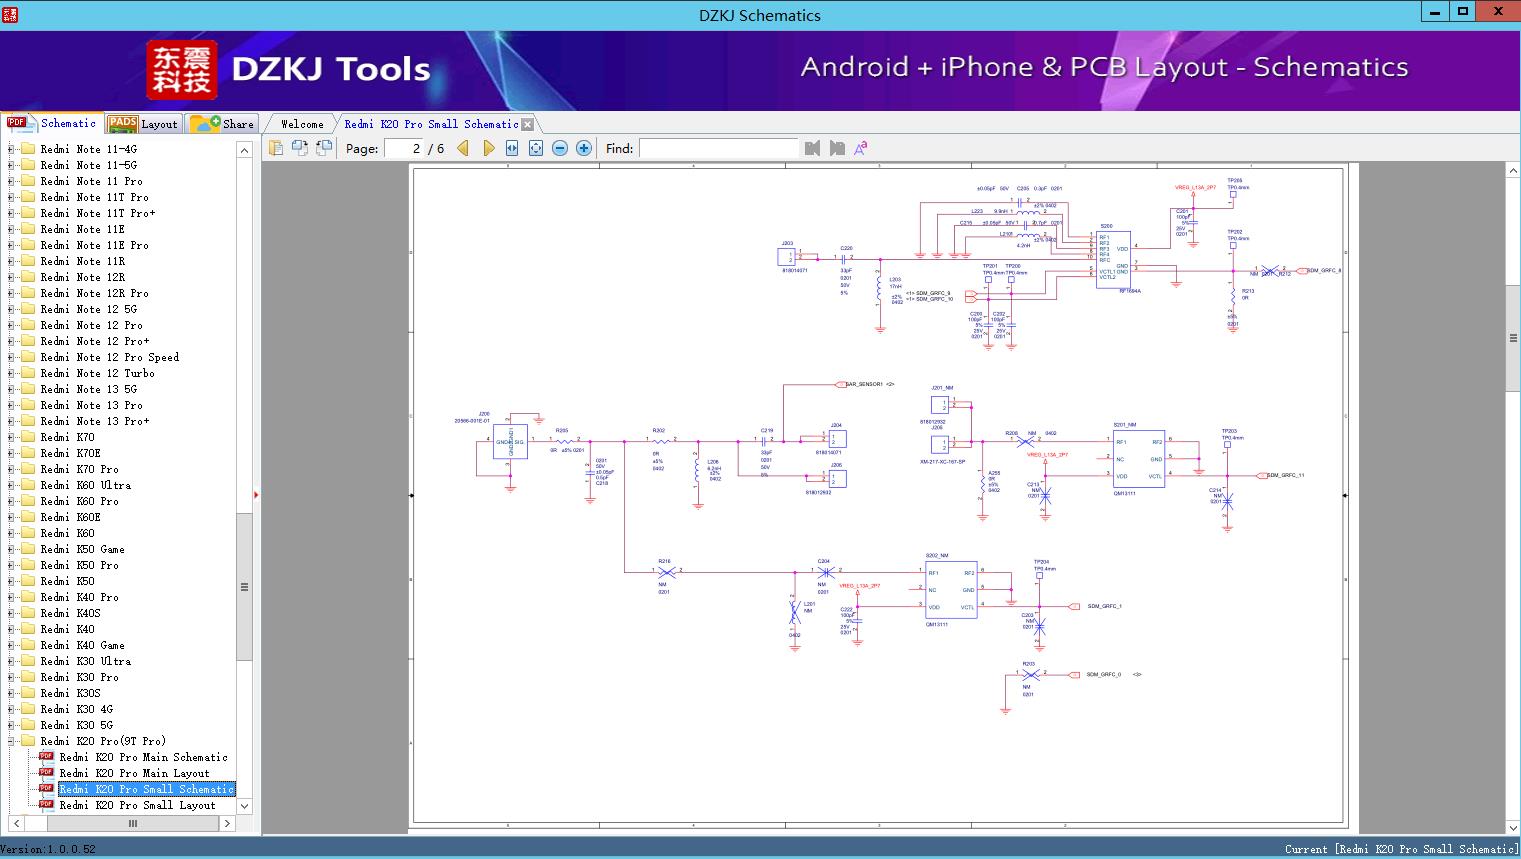
Task: Open Redmi K20 Pro Main Schematic file
Action: pyautogui.click(x=143, y=757)
